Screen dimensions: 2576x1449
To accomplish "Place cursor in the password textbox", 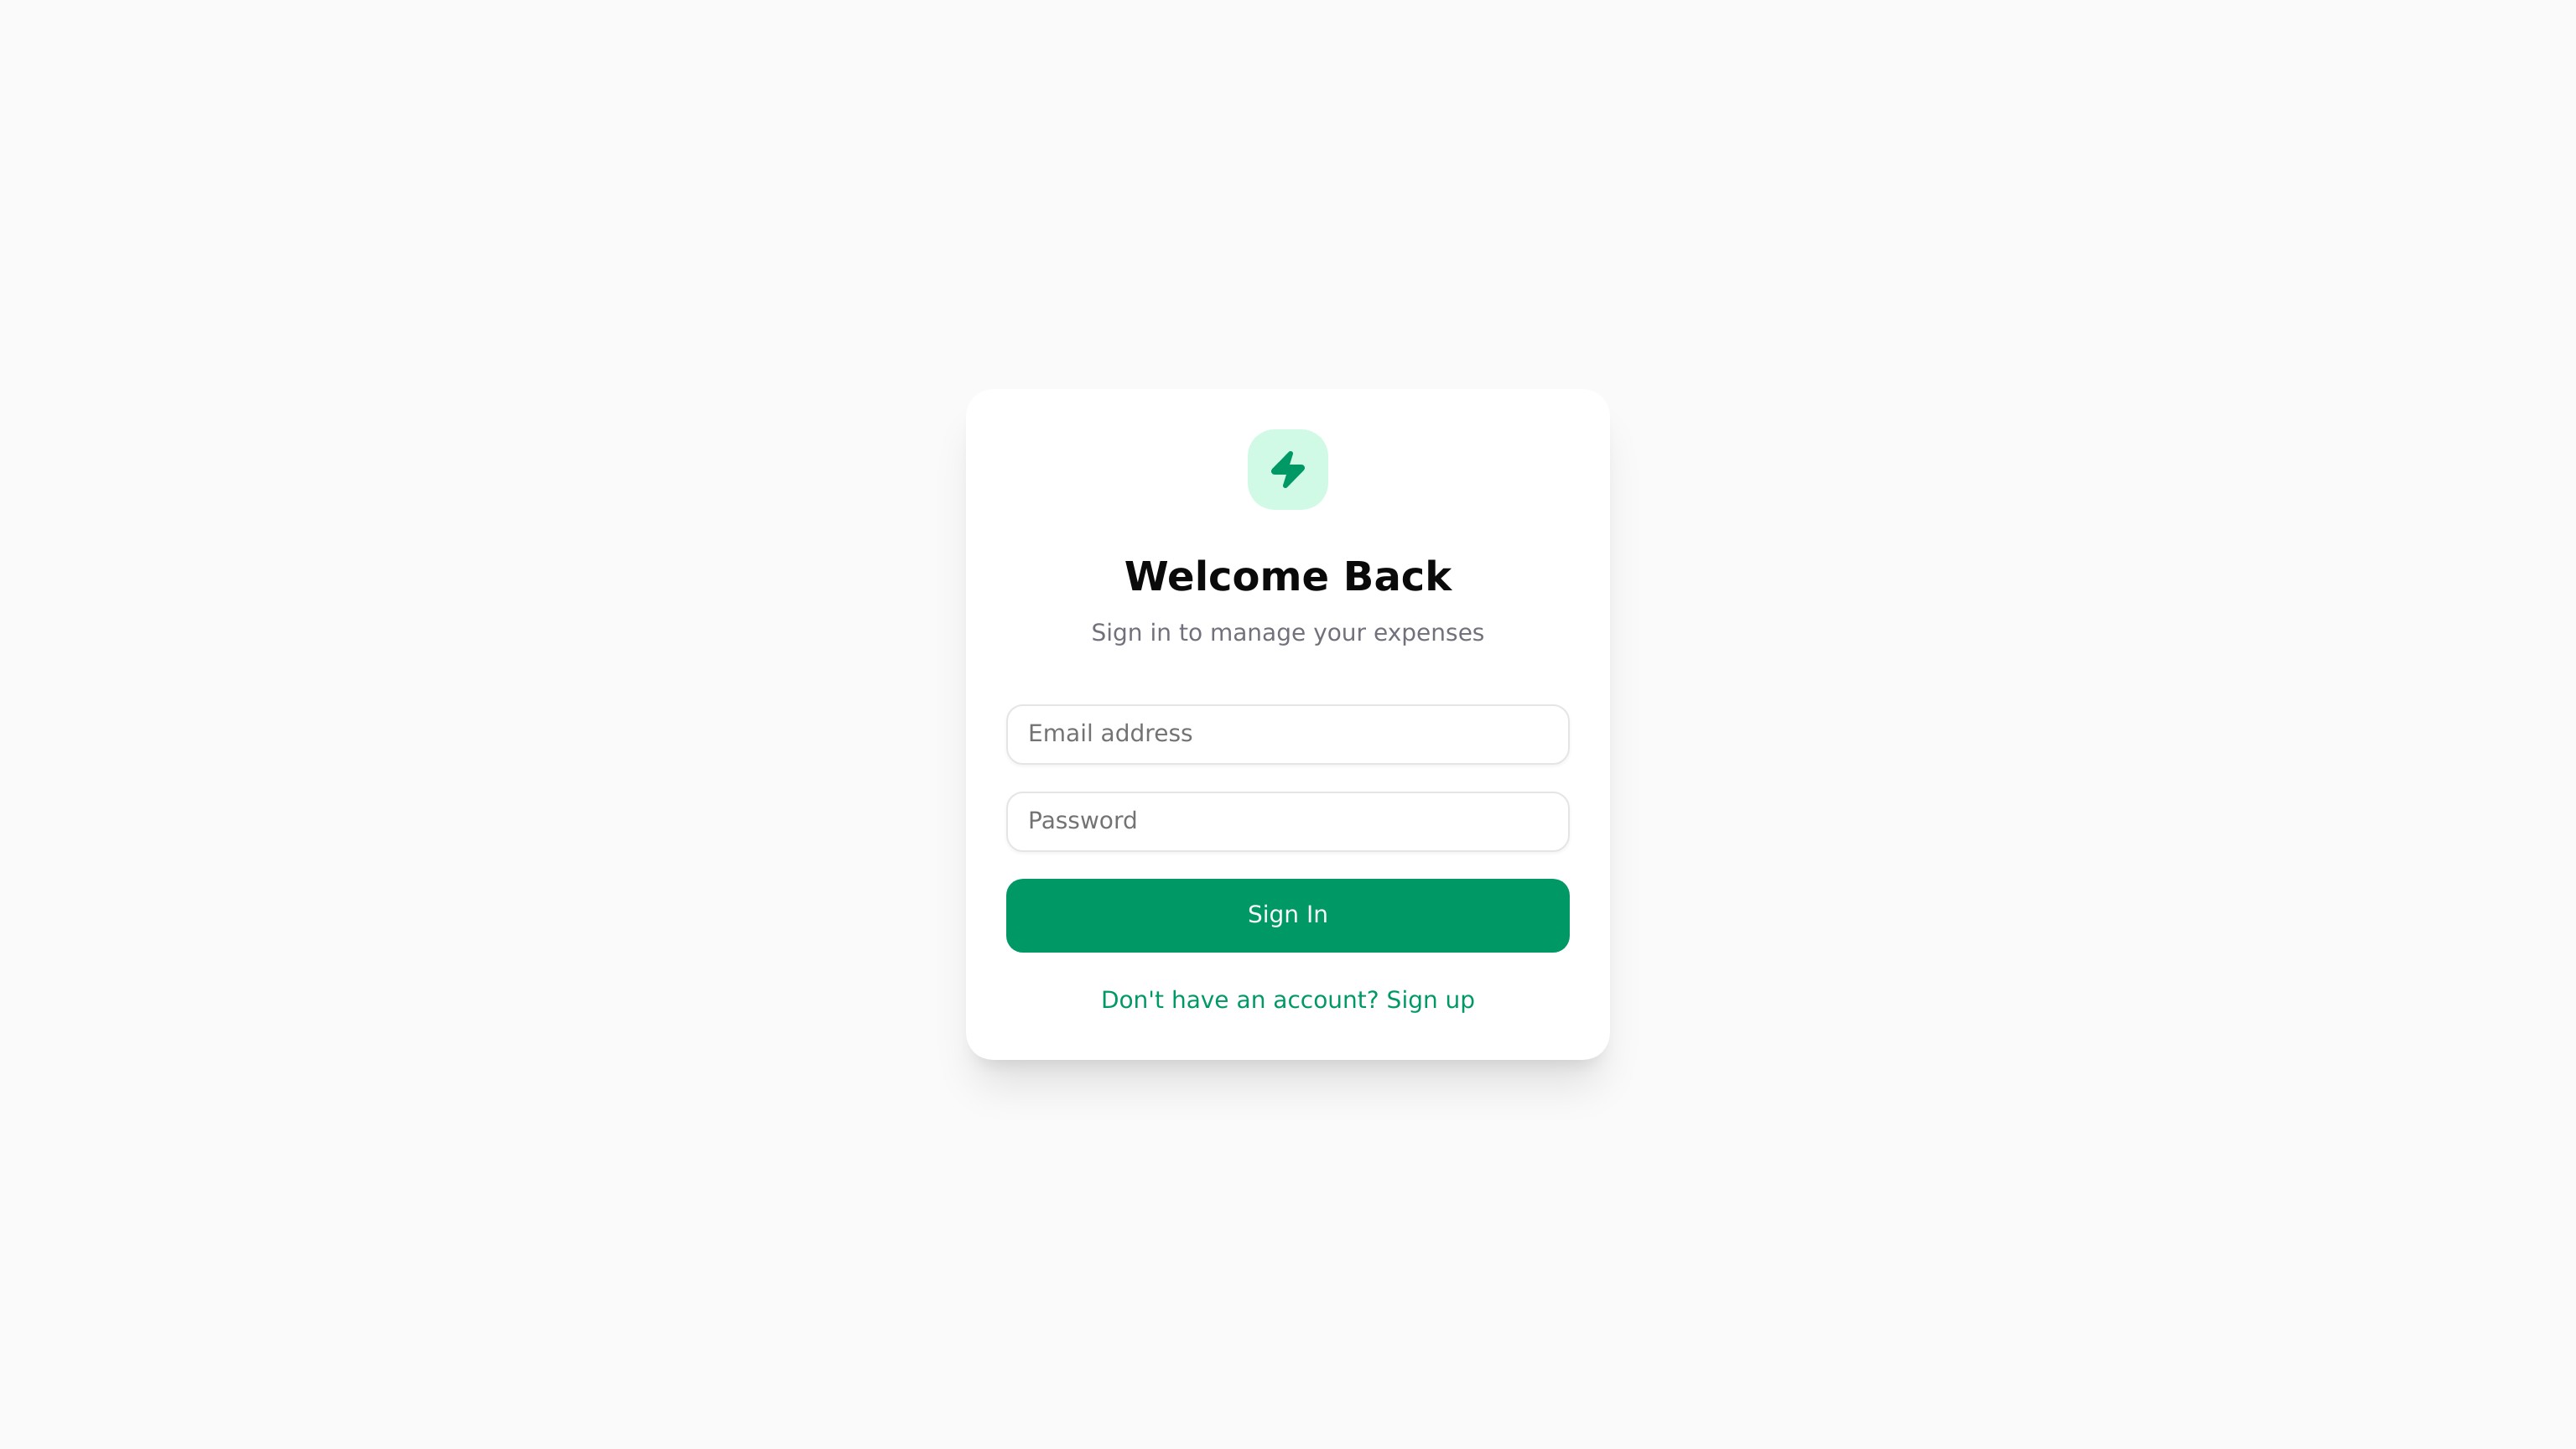I will [x=1287, y=821].
